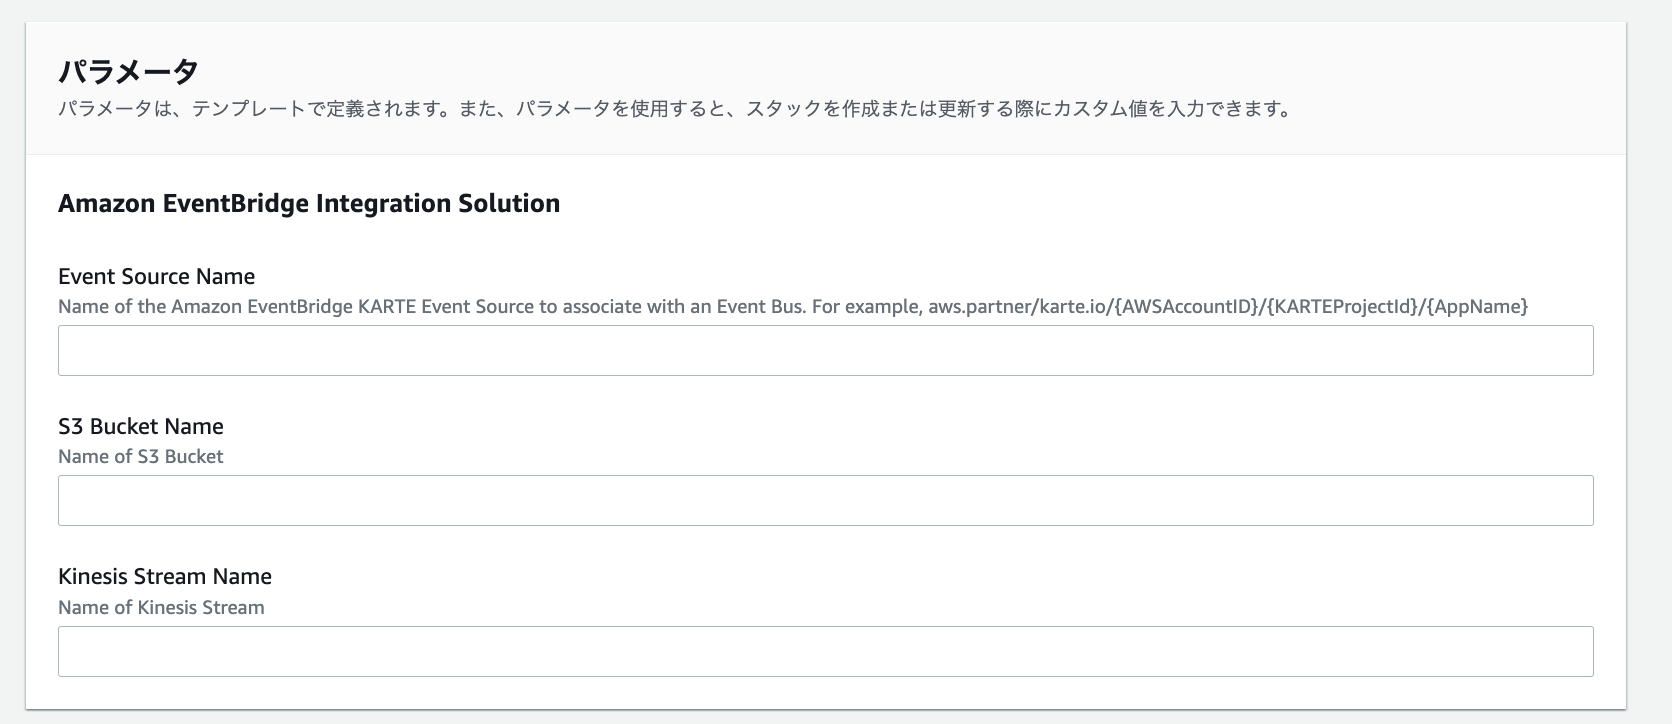Image resolution: width=1672 pixels, height=724 pixels.
Task: Click the 'パラメータ' section heading
Action: (128, 71)
